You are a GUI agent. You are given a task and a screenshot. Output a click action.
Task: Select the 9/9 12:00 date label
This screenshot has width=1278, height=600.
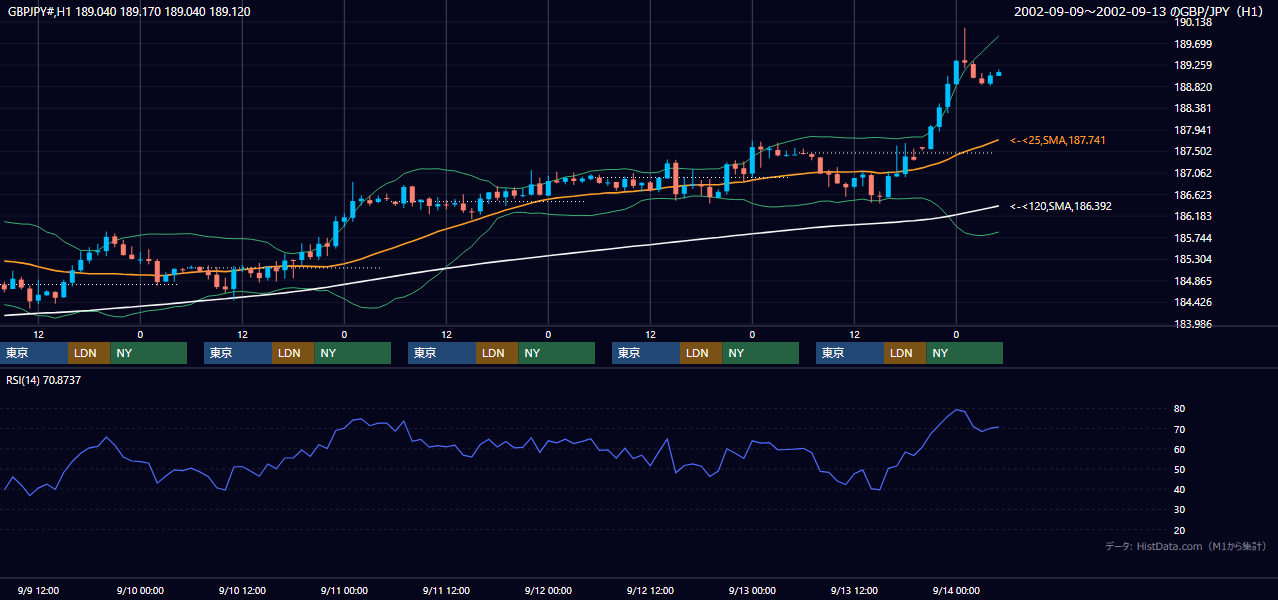pyautogui.click(x=39, y=591)
